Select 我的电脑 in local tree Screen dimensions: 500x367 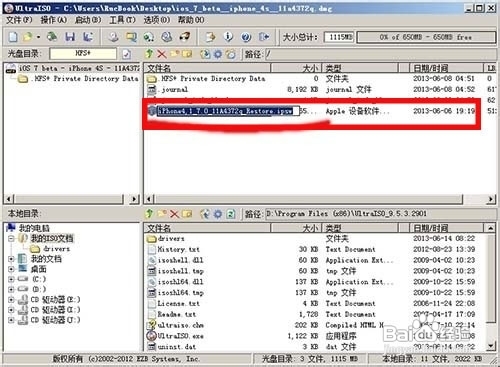click(34, 228)
